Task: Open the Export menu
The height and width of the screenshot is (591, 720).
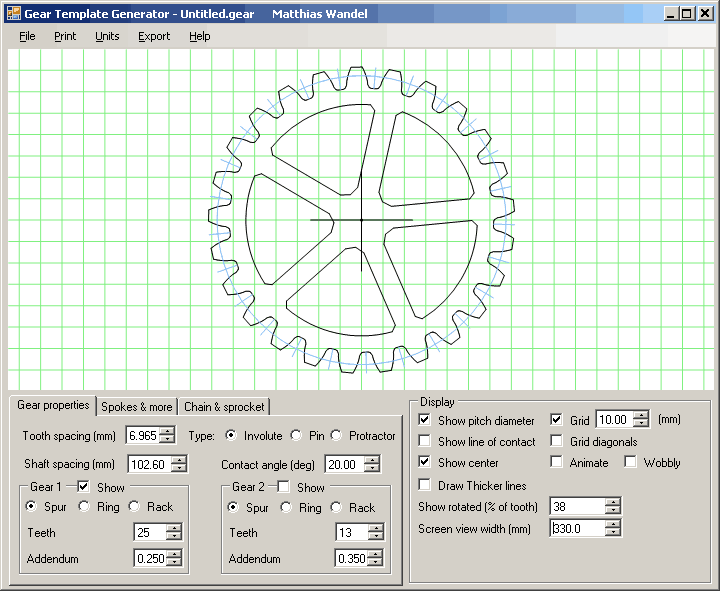Action: 154,36
